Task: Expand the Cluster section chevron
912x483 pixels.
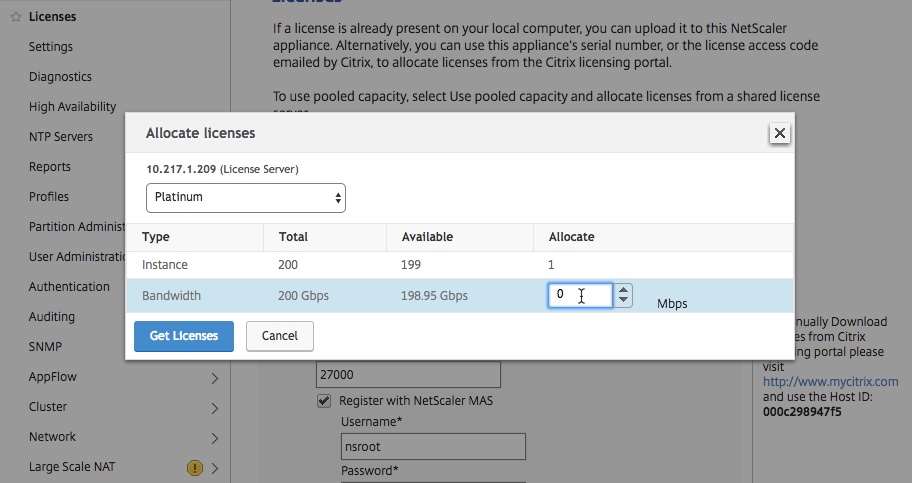Action: click(215, 408)
